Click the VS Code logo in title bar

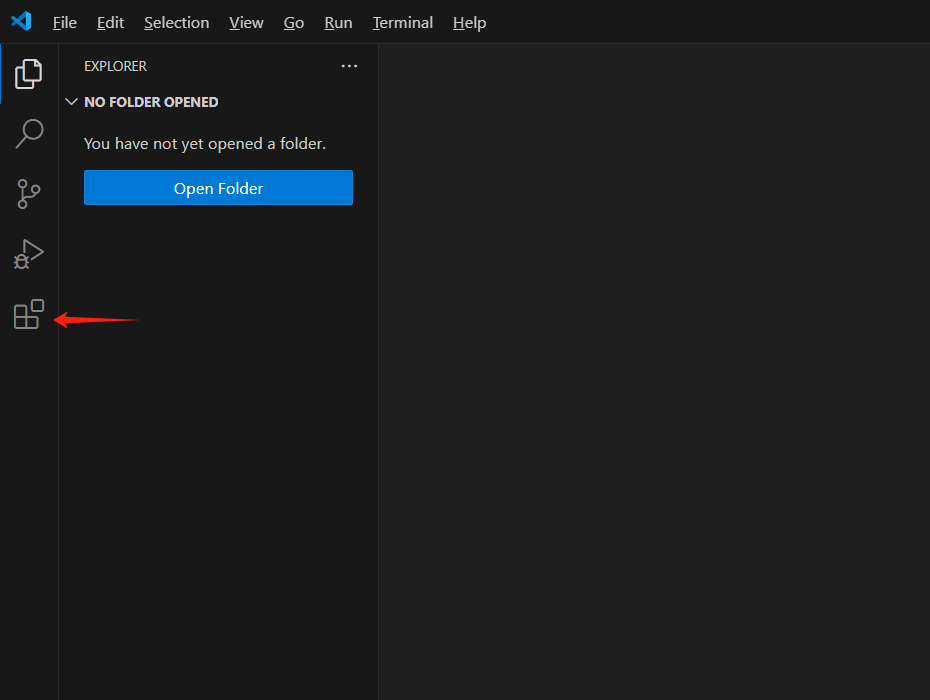(x=21, y=21)
